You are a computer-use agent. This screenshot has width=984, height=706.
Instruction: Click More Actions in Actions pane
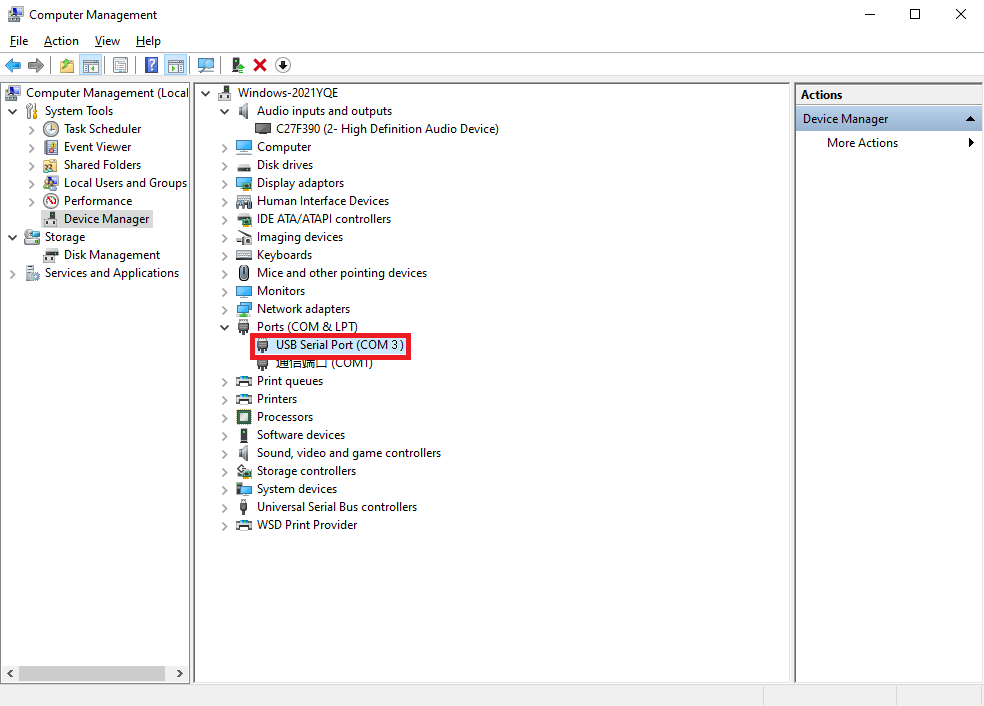pyautogui.click(x=862, y=143)
